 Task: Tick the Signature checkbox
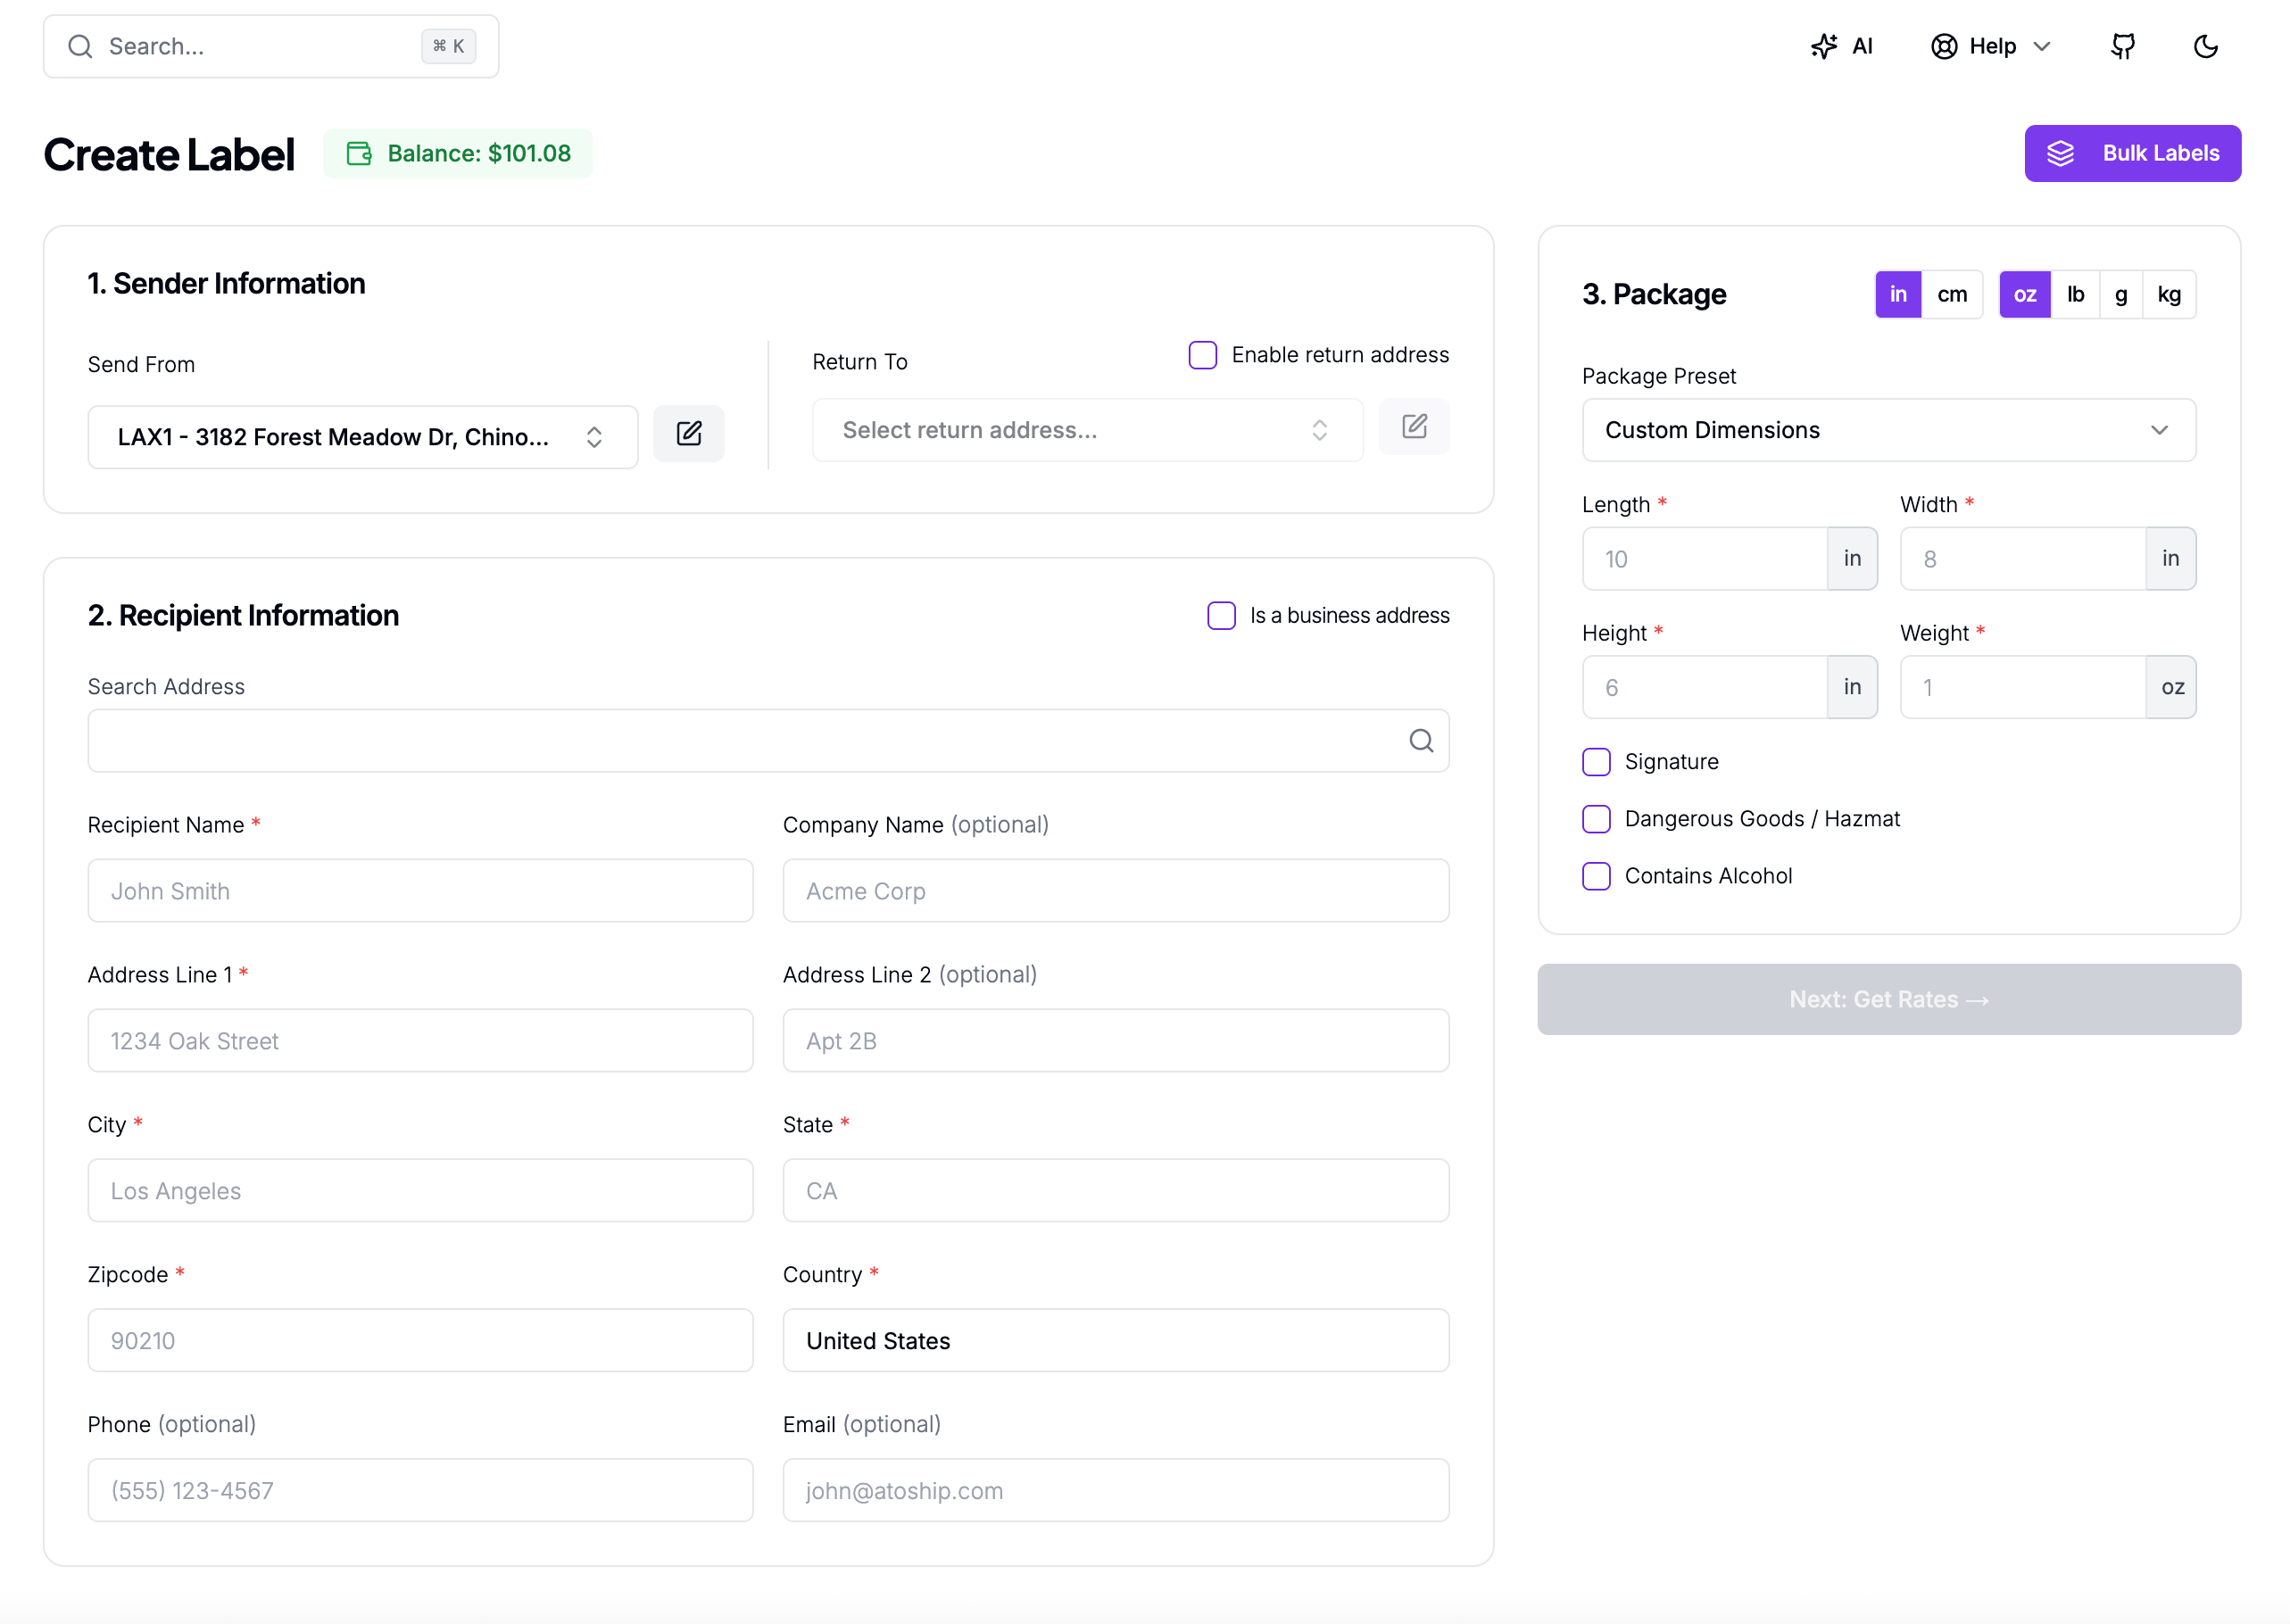tap(1596, 762)
